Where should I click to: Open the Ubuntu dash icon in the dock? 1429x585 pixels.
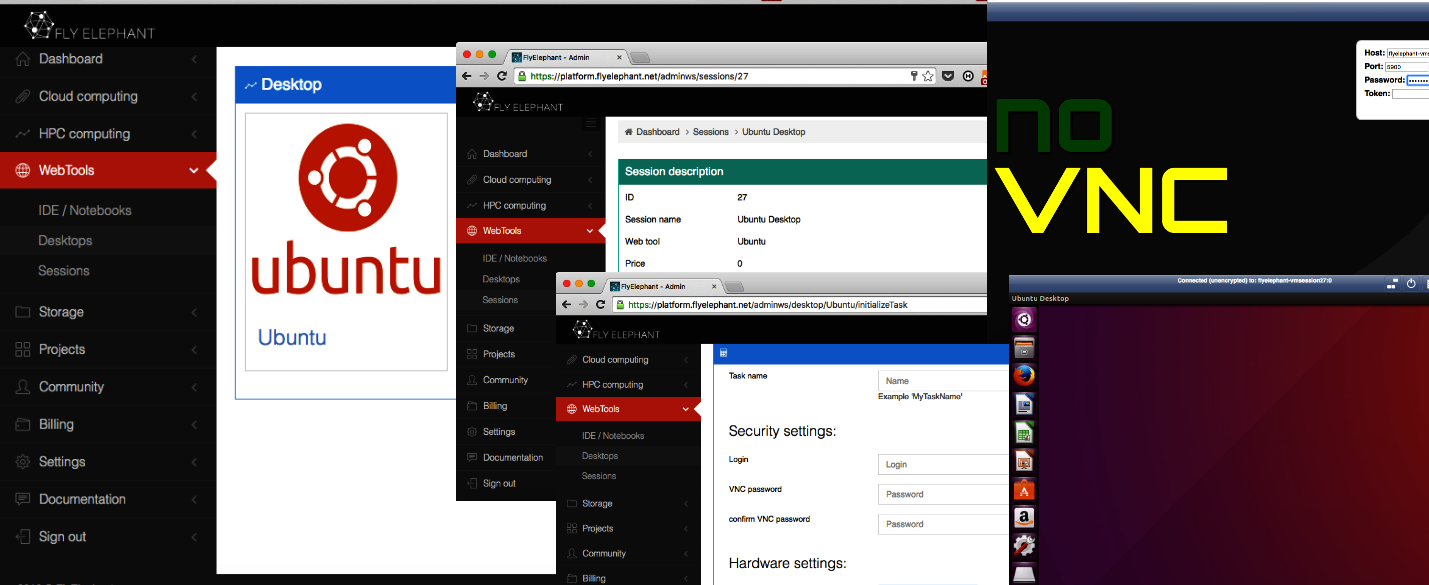[1024, 319]
